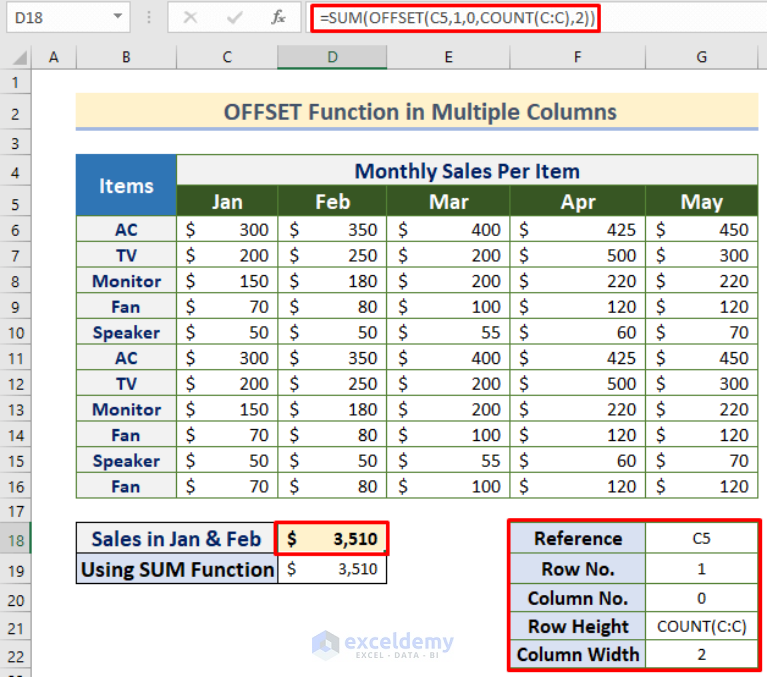767x677 pixels.
Task: Select row 1 header
Action: point(15,83)
